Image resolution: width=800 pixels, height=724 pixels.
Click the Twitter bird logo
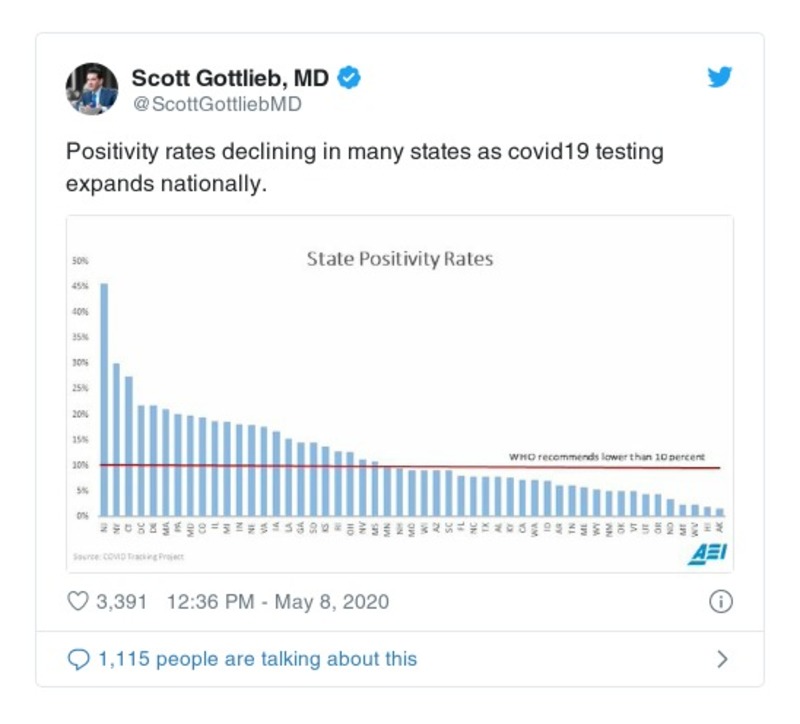point(720,78)
